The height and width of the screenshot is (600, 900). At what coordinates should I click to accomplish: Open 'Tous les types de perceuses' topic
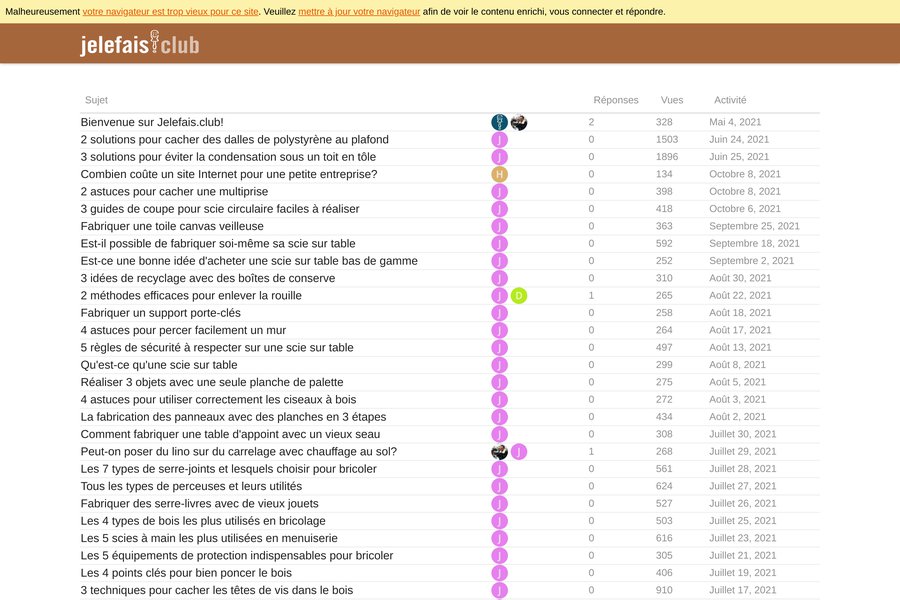pyautogui.click(x=191, y=486)
